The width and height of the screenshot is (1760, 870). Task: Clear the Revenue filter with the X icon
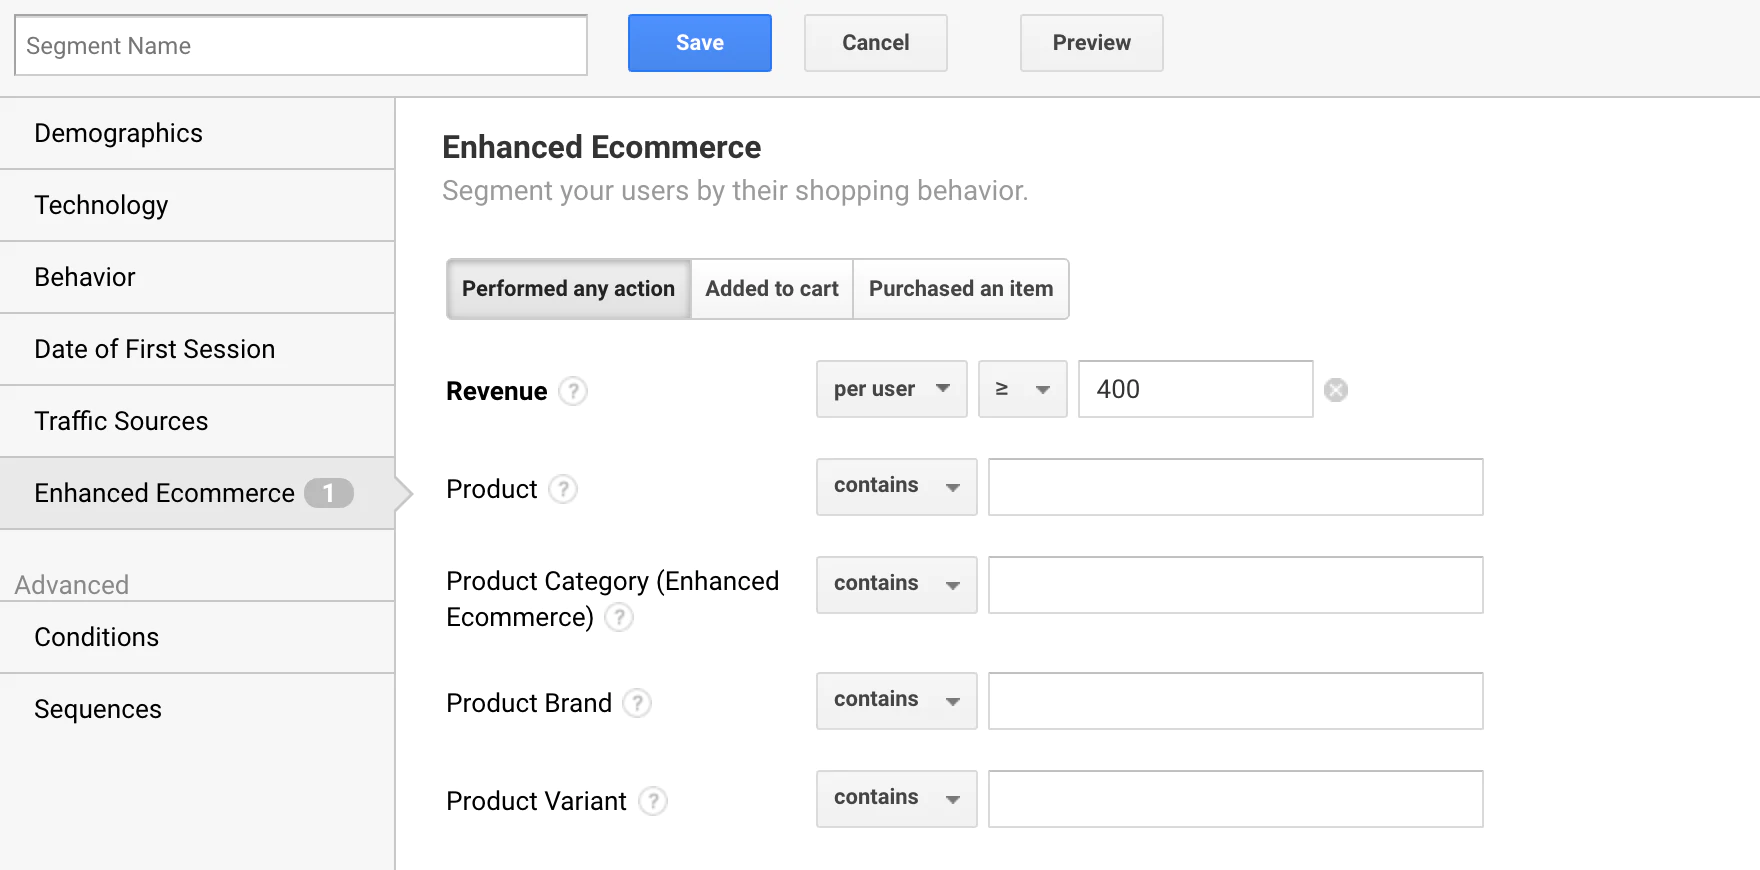pyautogui.click(x=1336, y=390)
